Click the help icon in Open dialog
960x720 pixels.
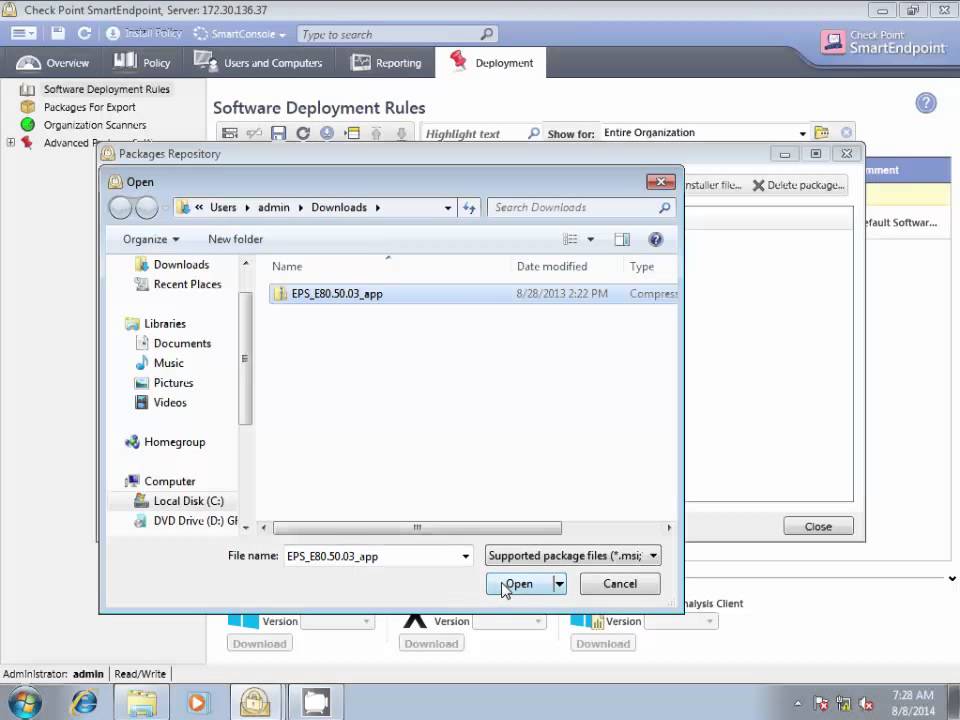(655, 239)
